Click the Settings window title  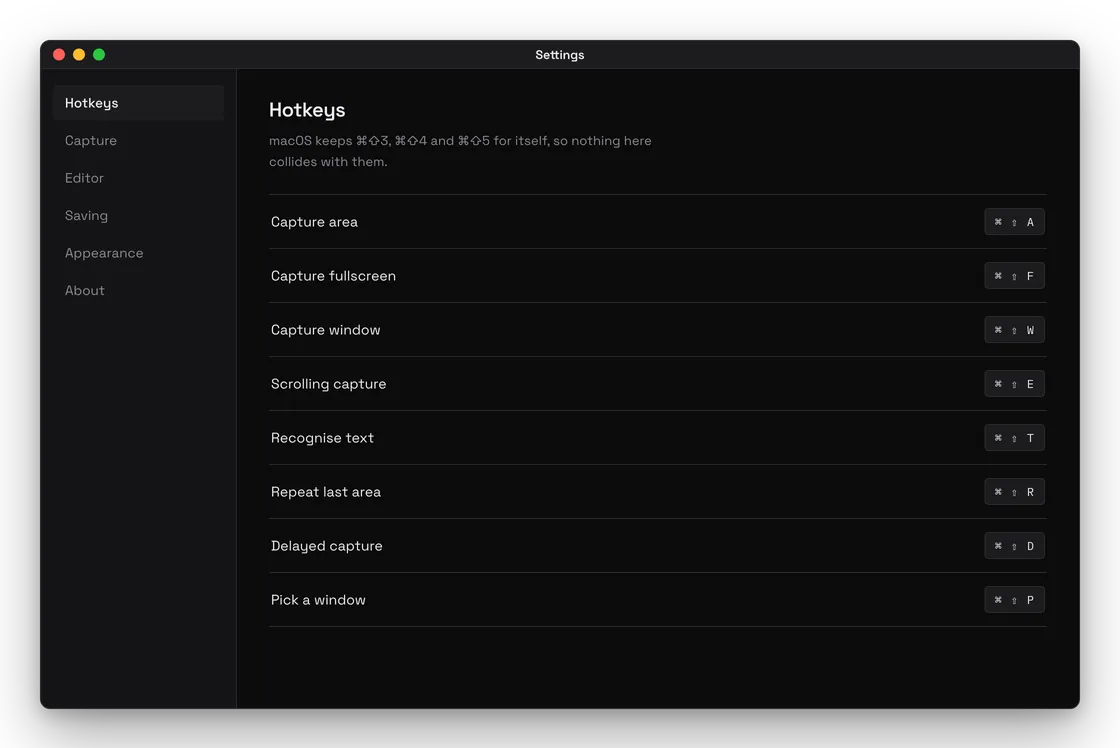[x=560, y=55]
